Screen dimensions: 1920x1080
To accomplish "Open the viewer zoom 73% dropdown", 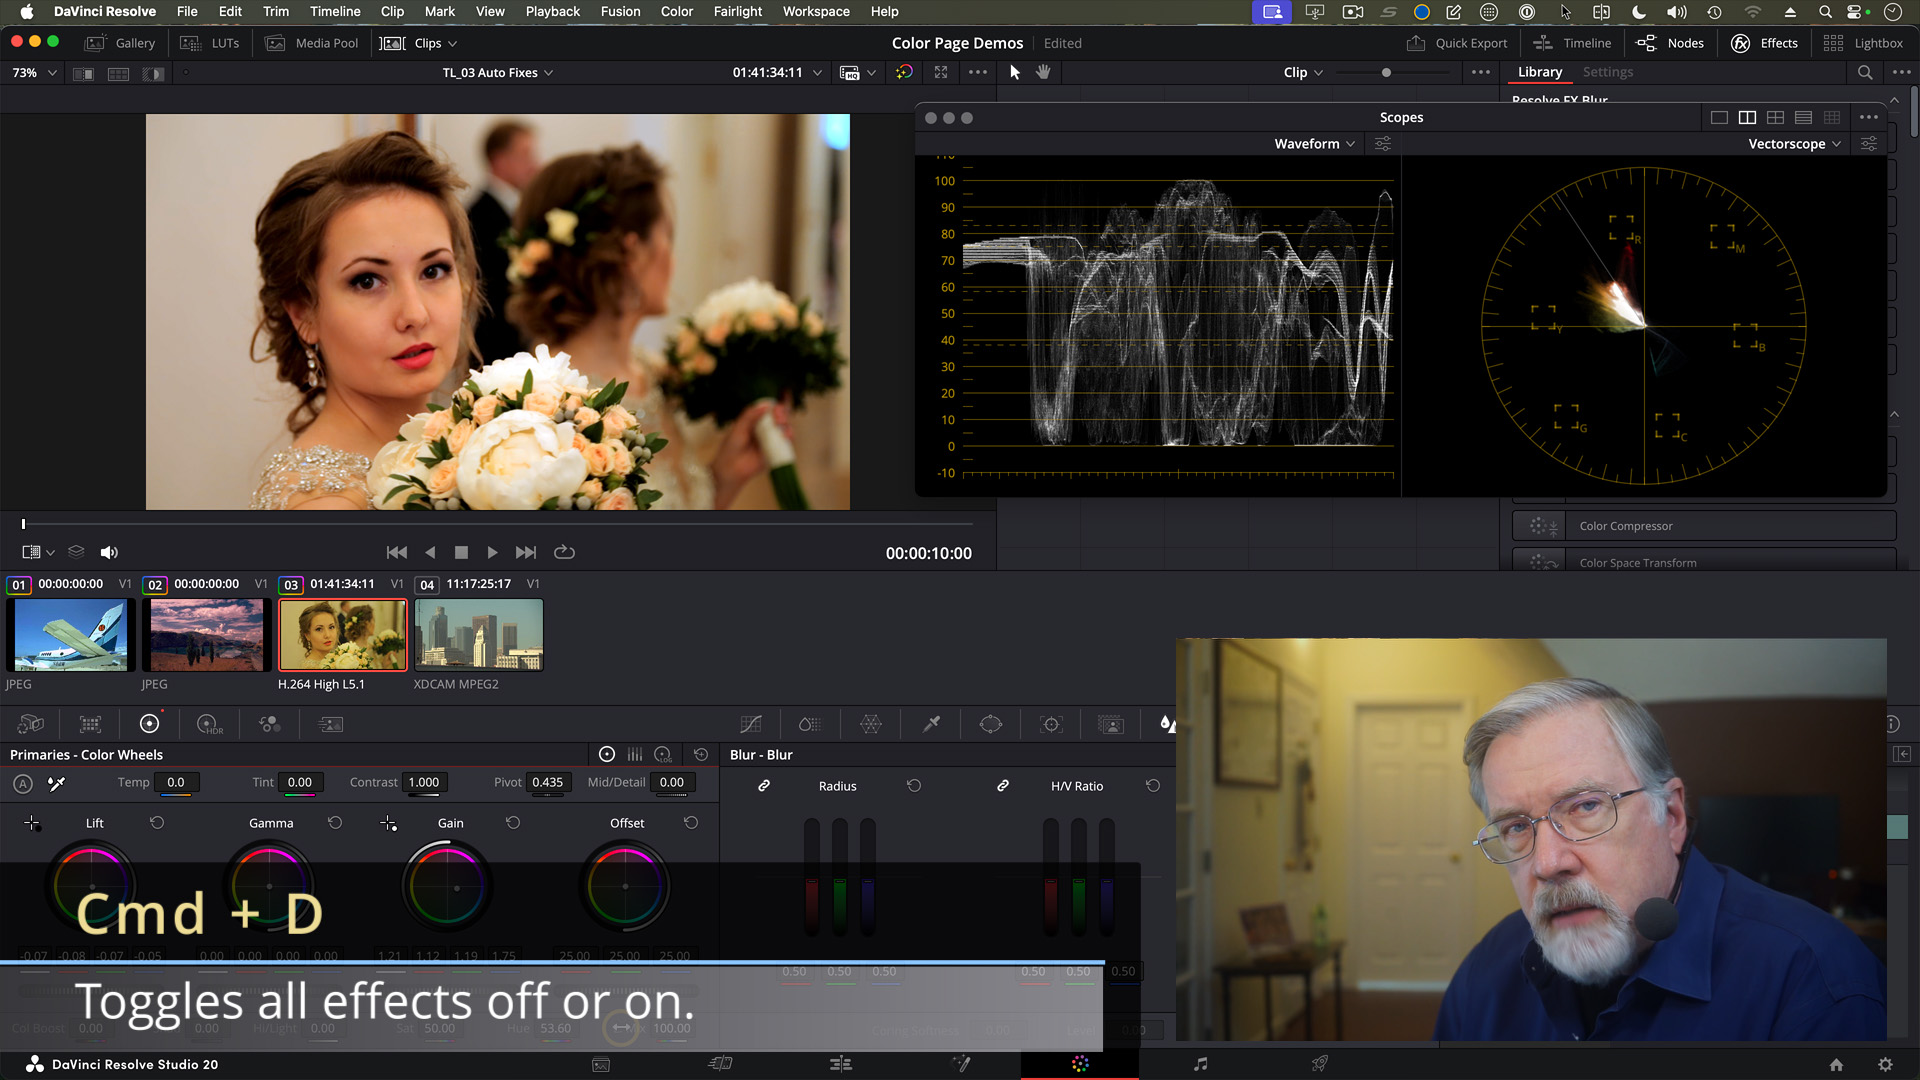I will [x=34, y=73].
